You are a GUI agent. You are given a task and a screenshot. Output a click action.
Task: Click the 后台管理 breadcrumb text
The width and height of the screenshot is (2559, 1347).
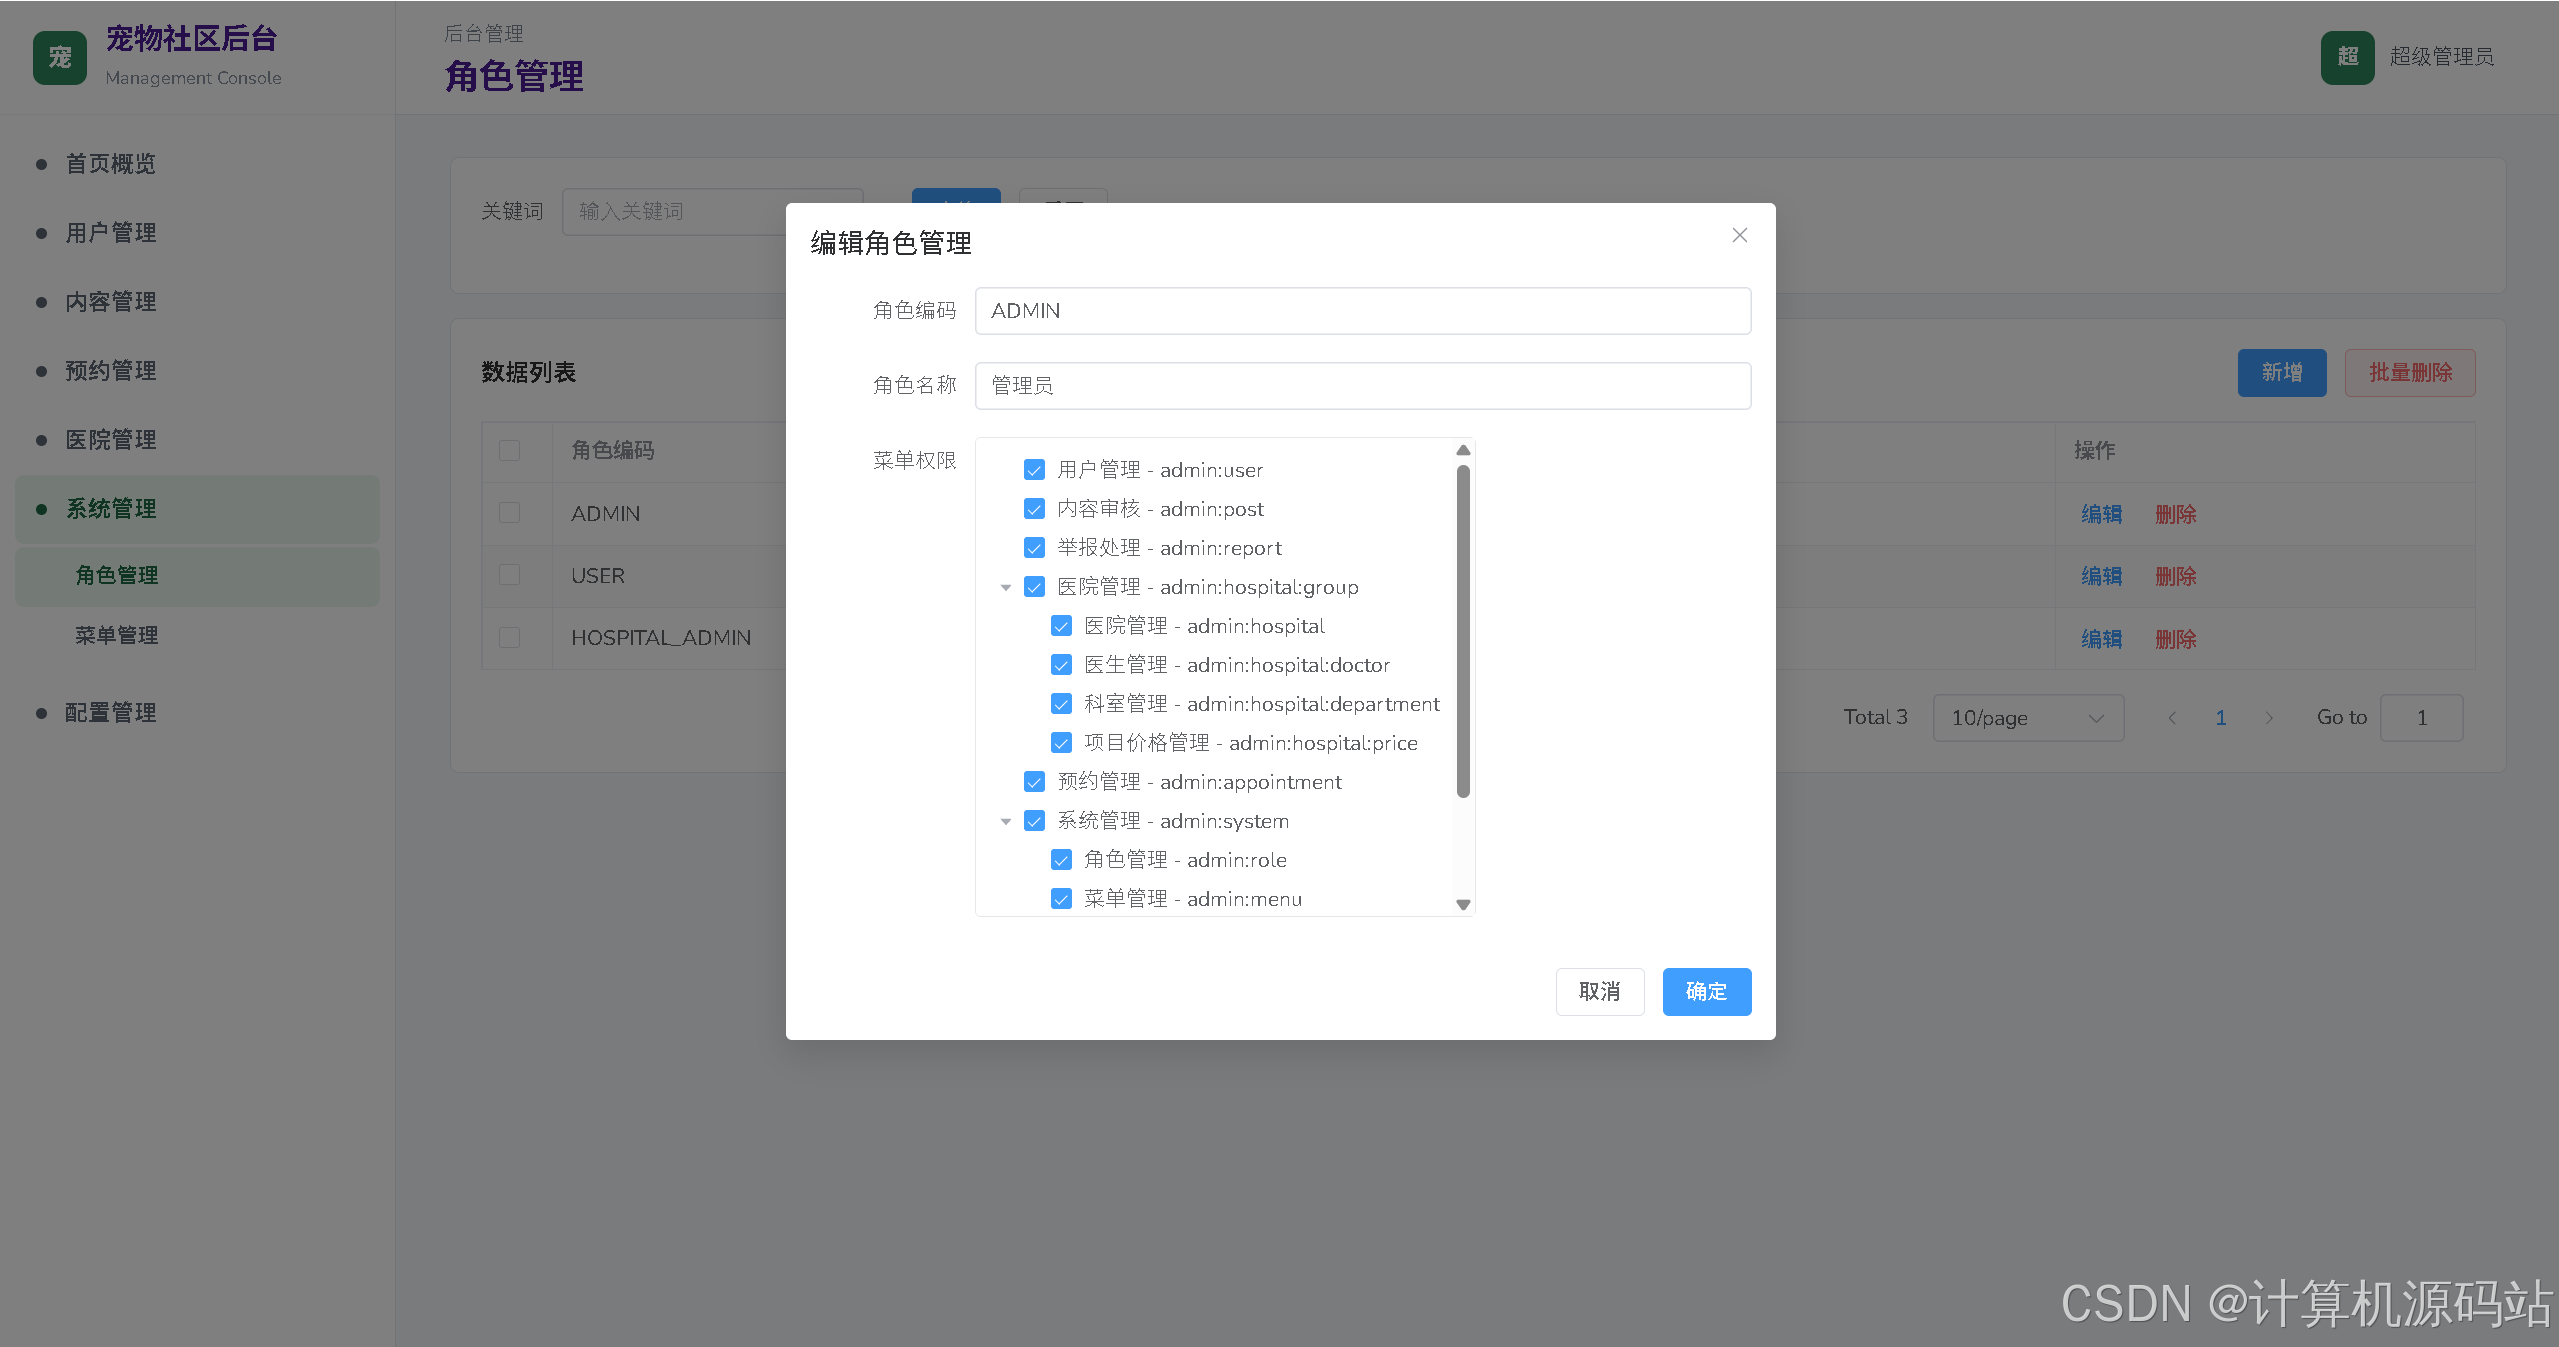(484, 34)
